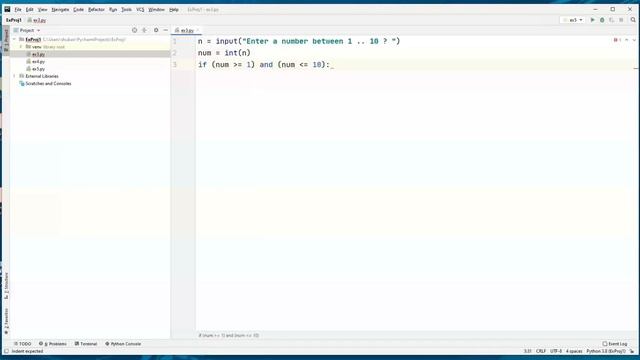640x360 pixels.
Task: Open the Tools menu
Action: point(127,9)
